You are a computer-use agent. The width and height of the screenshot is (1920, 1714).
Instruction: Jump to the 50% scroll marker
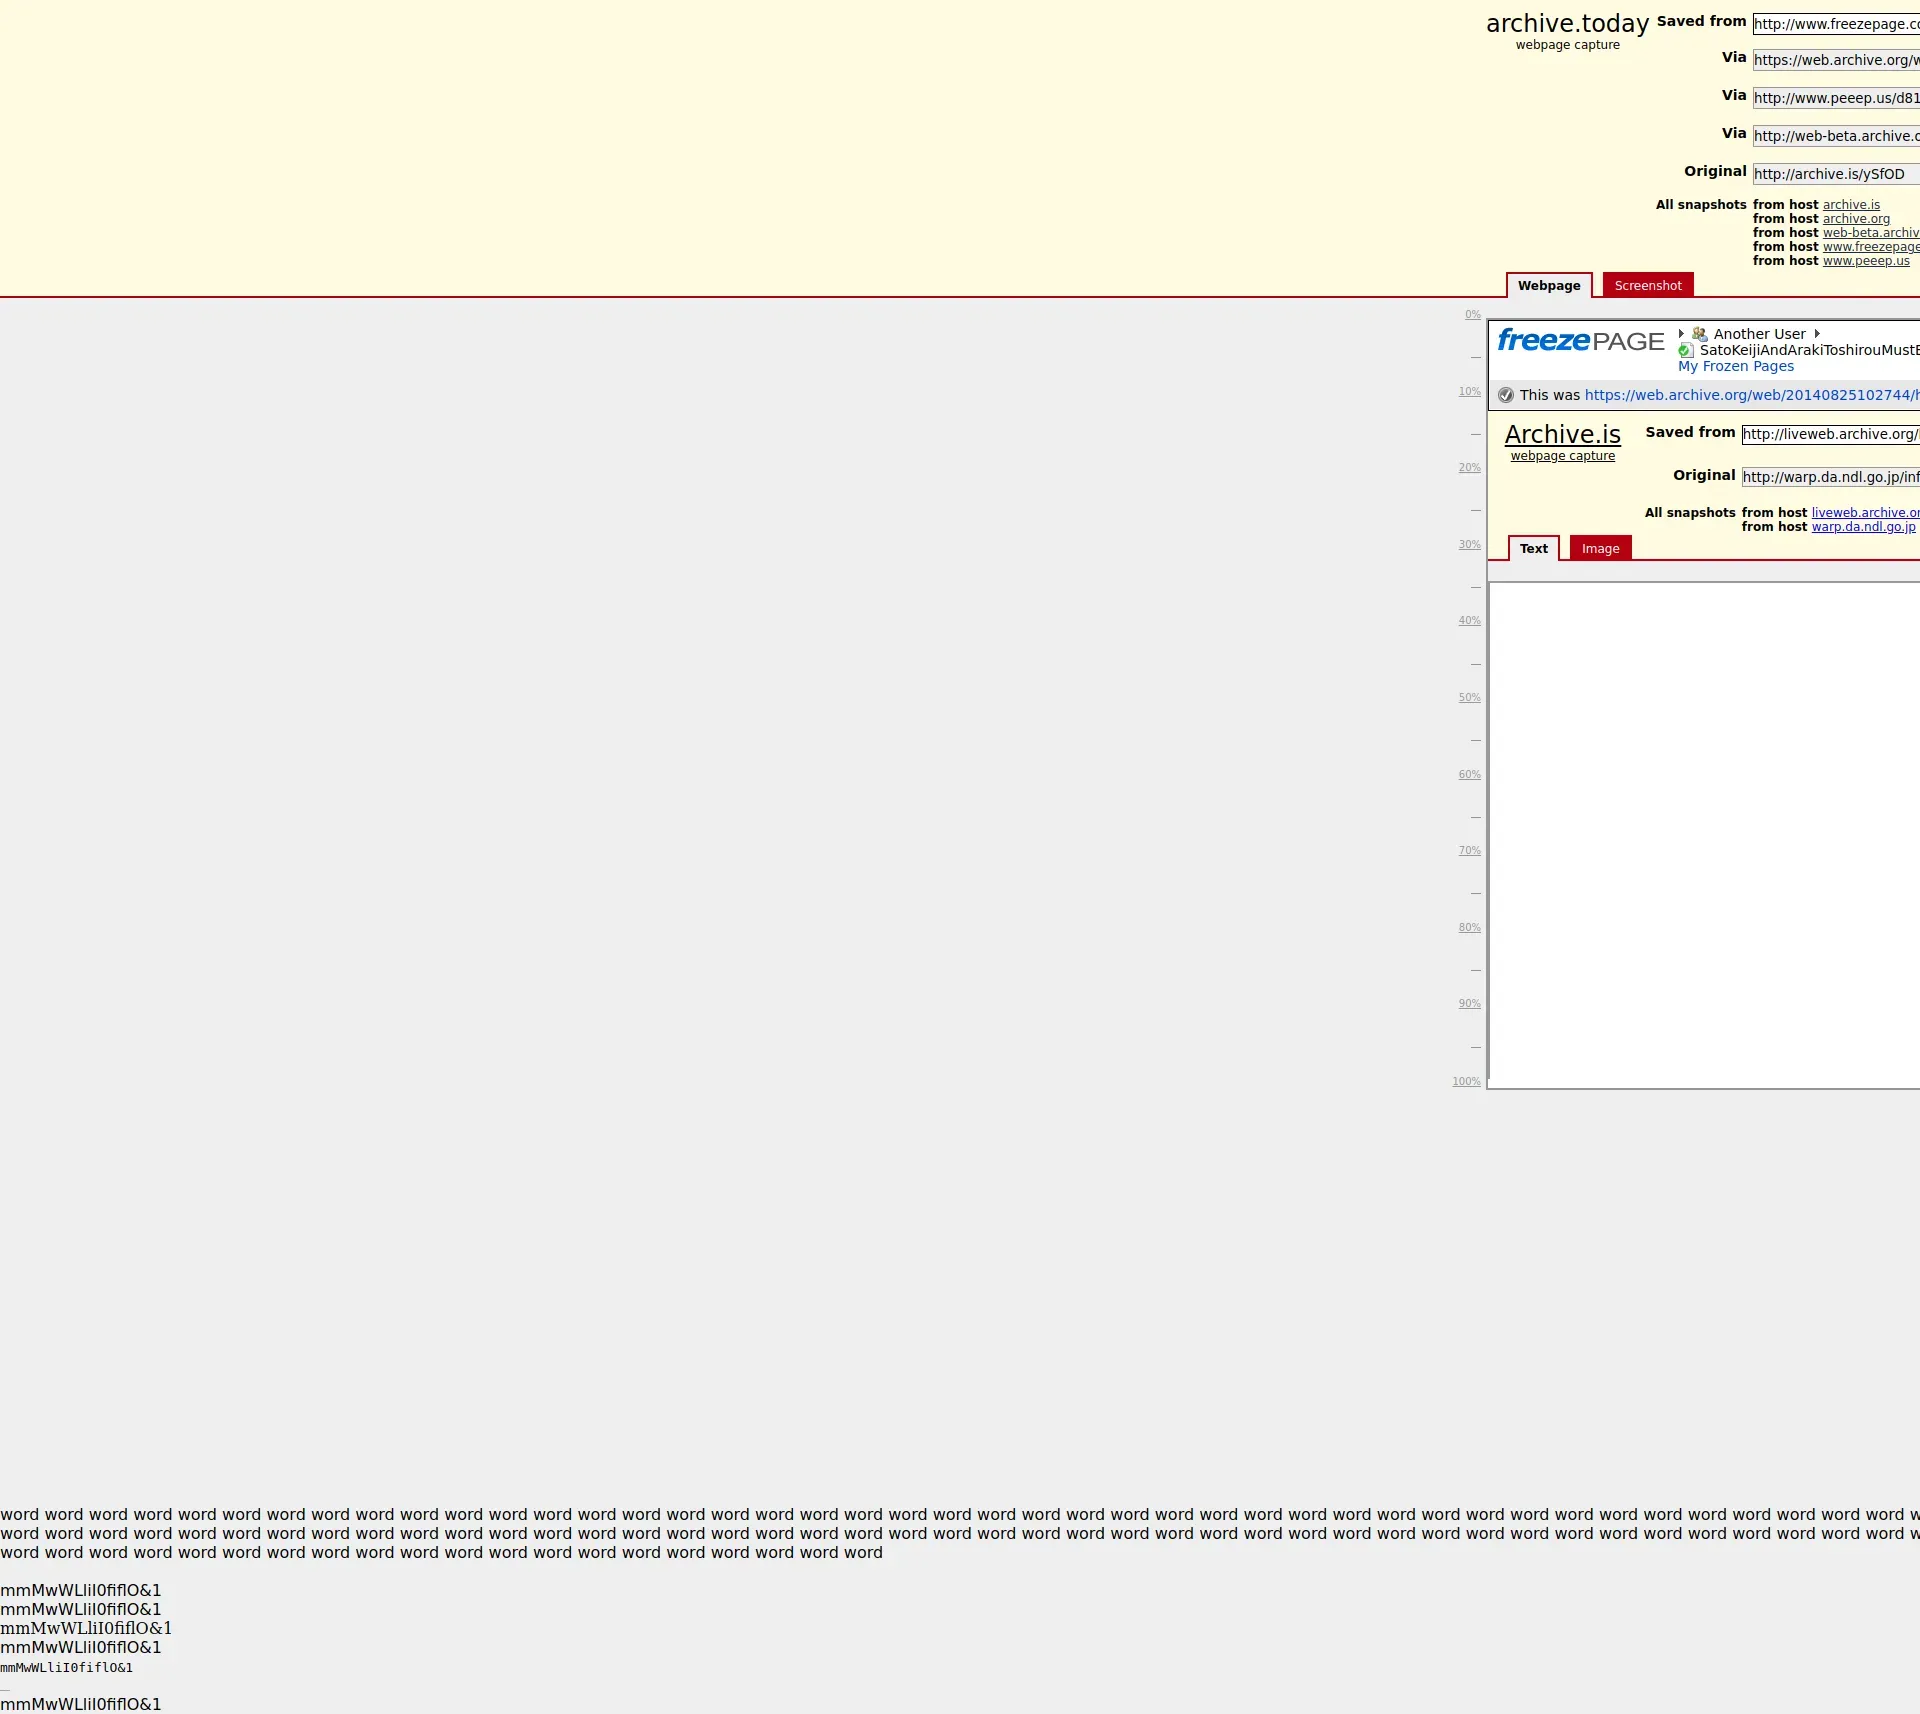coord(1469,698)
